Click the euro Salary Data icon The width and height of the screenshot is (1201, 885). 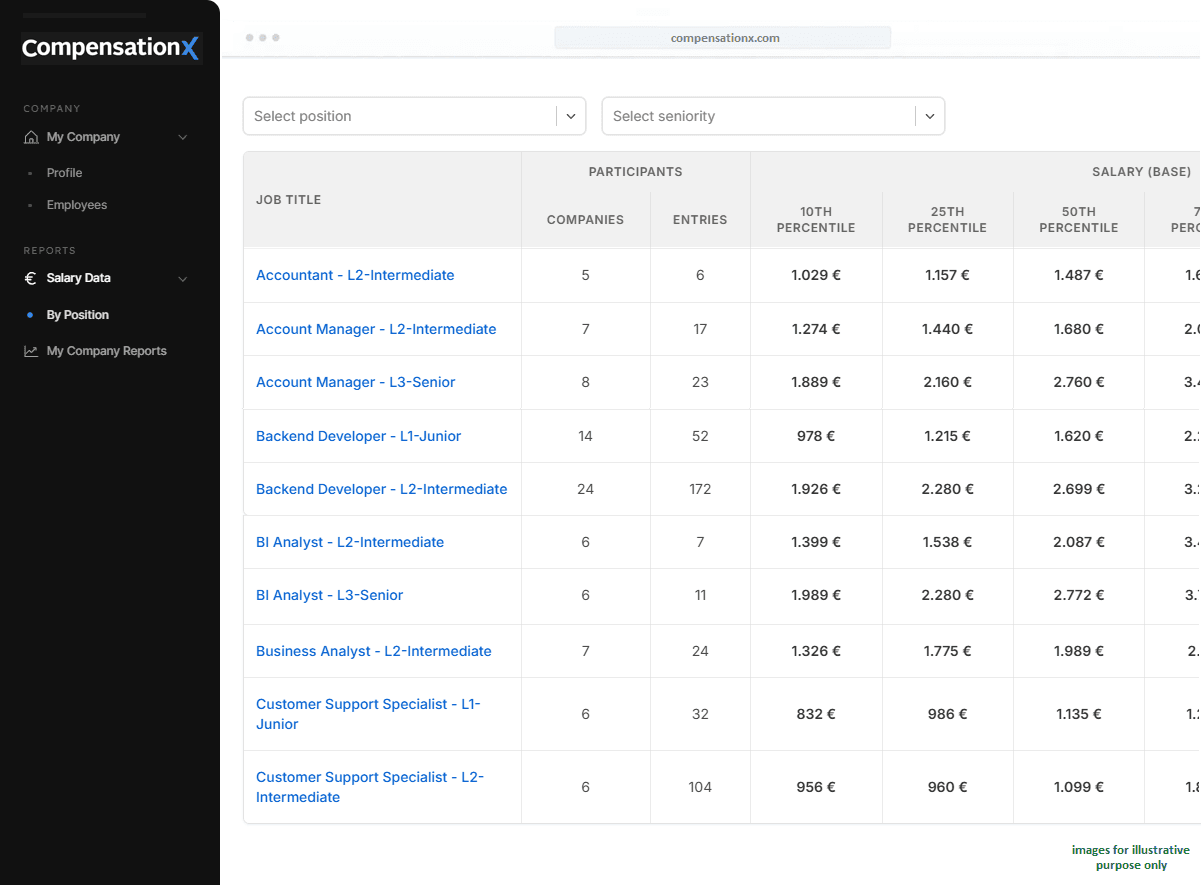[31, 279]
